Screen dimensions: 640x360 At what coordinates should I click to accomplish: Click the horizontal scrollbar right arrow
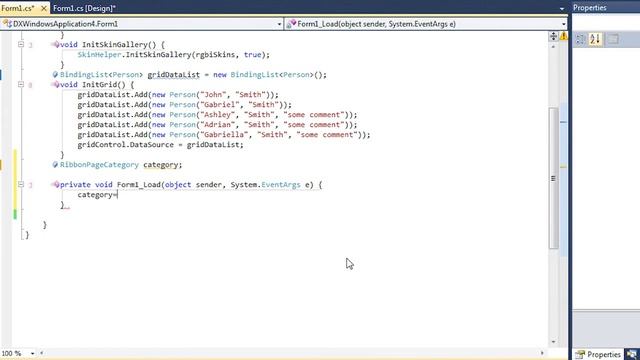click(x=542, y=353)
